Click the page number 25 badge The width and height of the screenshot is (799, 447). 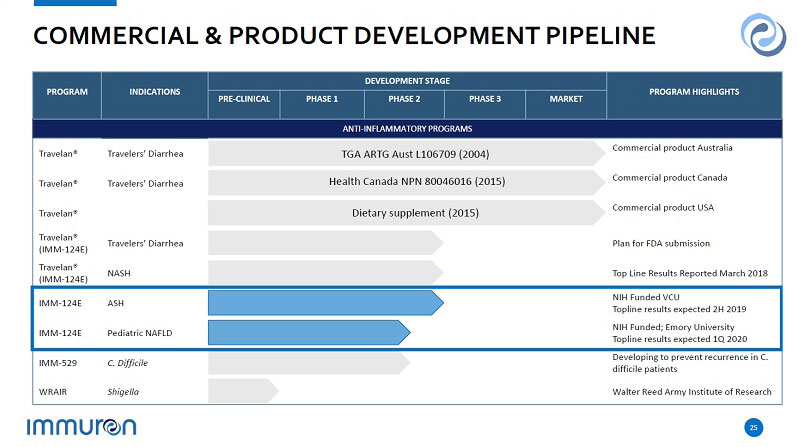pyautogui.click(x=753, y=427)
